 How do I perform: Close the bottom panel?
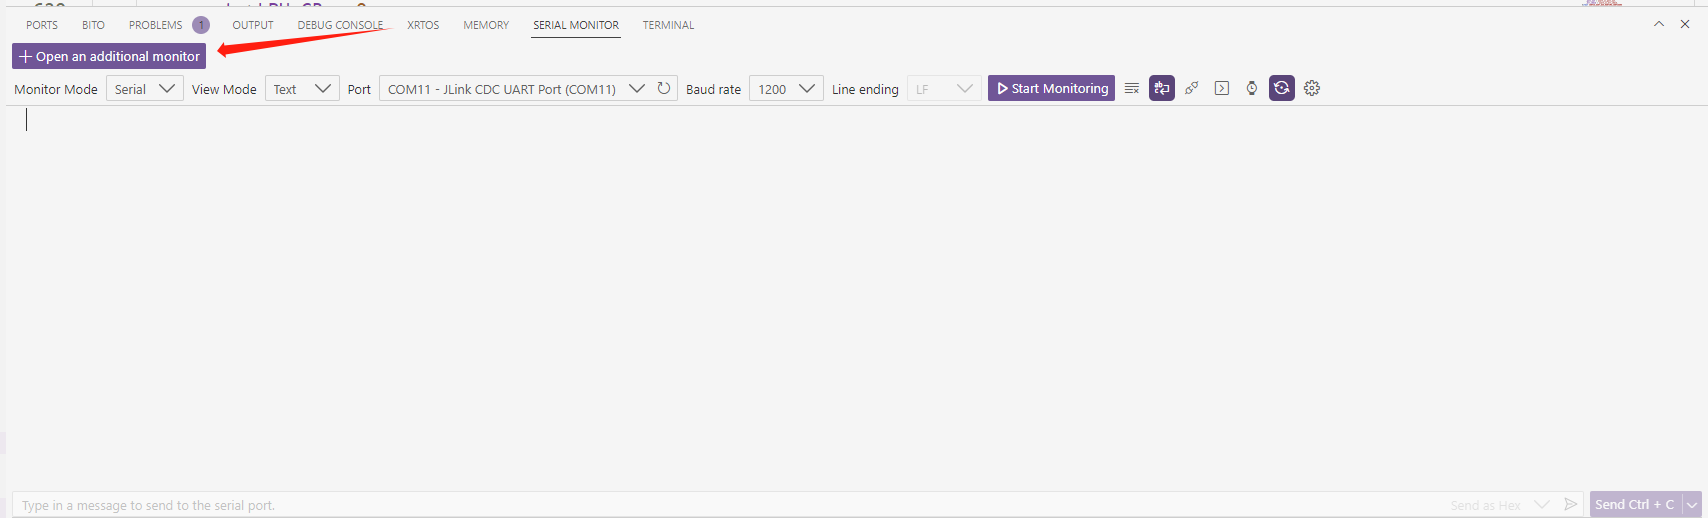coord(1685,24)
